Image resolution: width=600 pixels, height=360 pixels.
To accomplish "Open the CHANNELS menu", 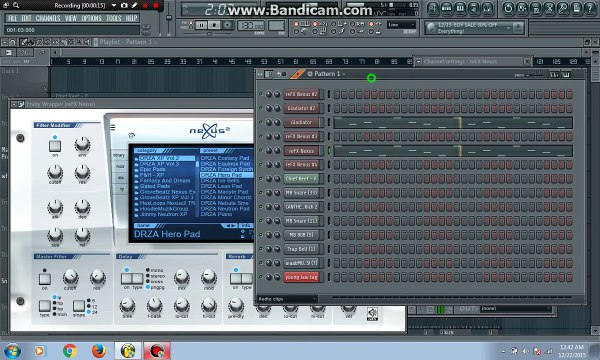I will (48, 18).
